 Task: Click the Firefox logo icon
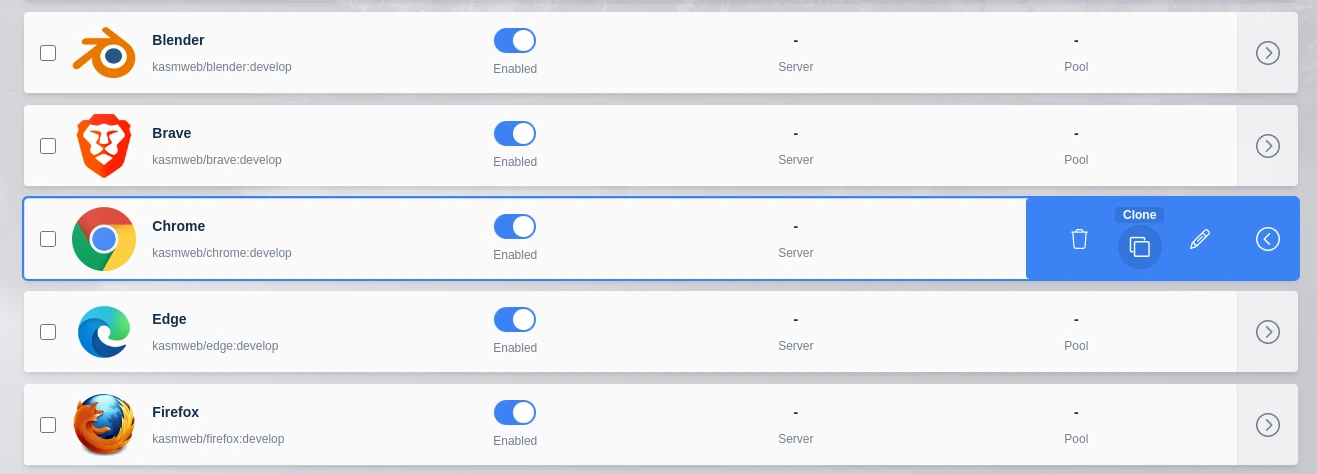point(104,425)
